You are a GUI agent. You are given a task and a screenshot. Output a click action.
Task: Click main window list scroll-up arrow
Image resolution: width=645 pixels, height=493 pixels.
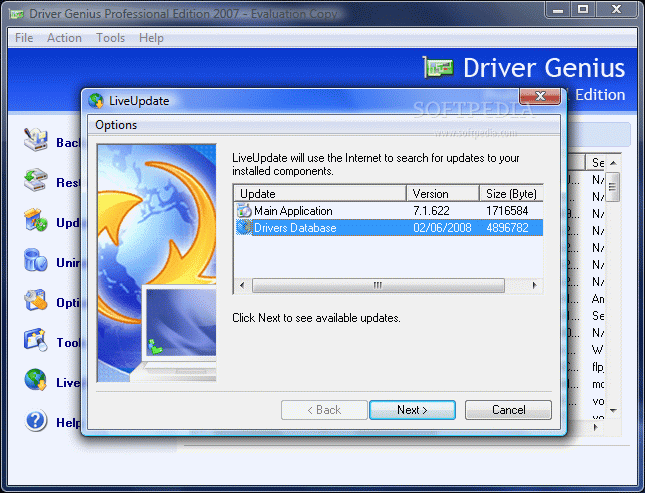click(613, 163)
